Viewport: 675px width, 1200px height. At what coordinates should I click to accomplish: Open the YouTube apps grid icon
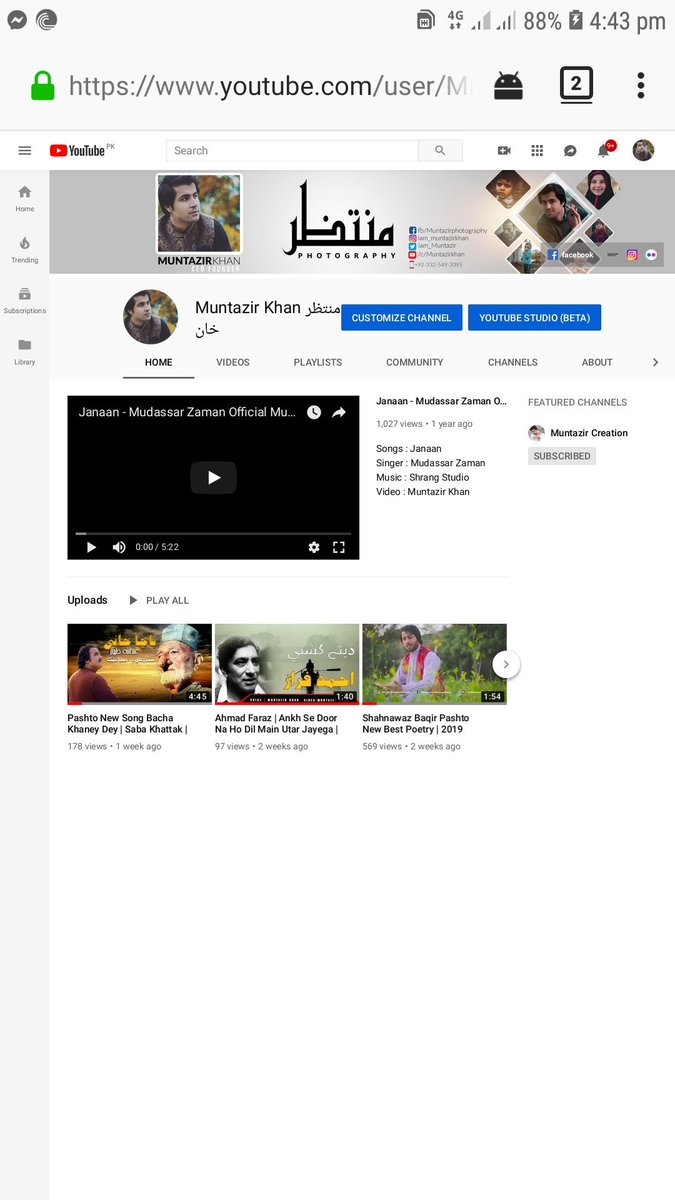point(537,150)
